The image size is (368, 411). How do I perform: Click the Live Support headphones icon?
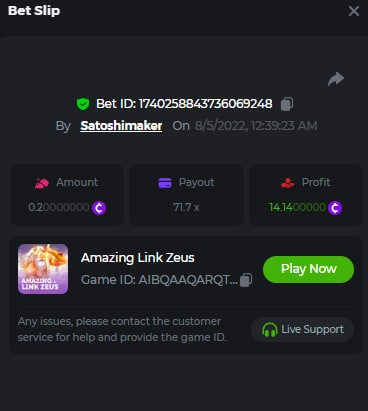(x=270, y=330)
